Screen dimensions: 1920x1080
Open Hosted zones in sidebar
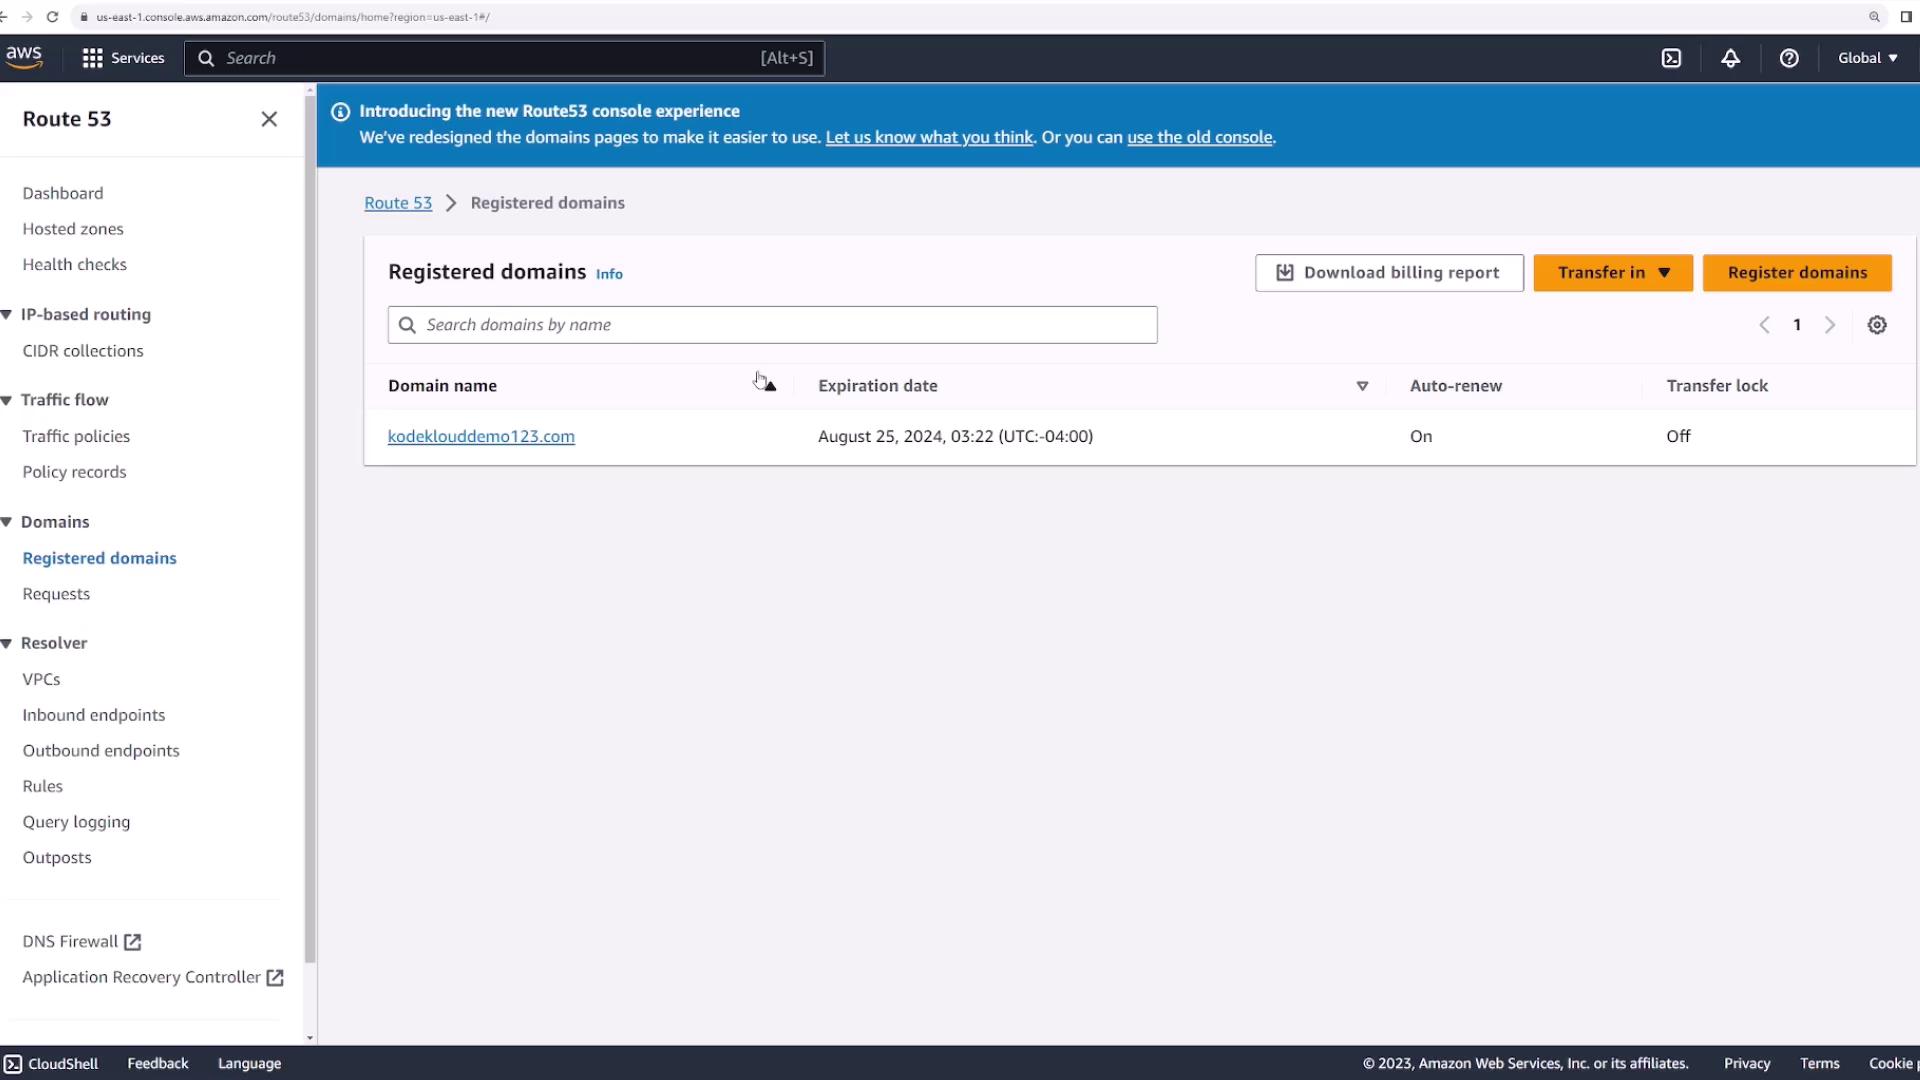(x=73, y=229)
